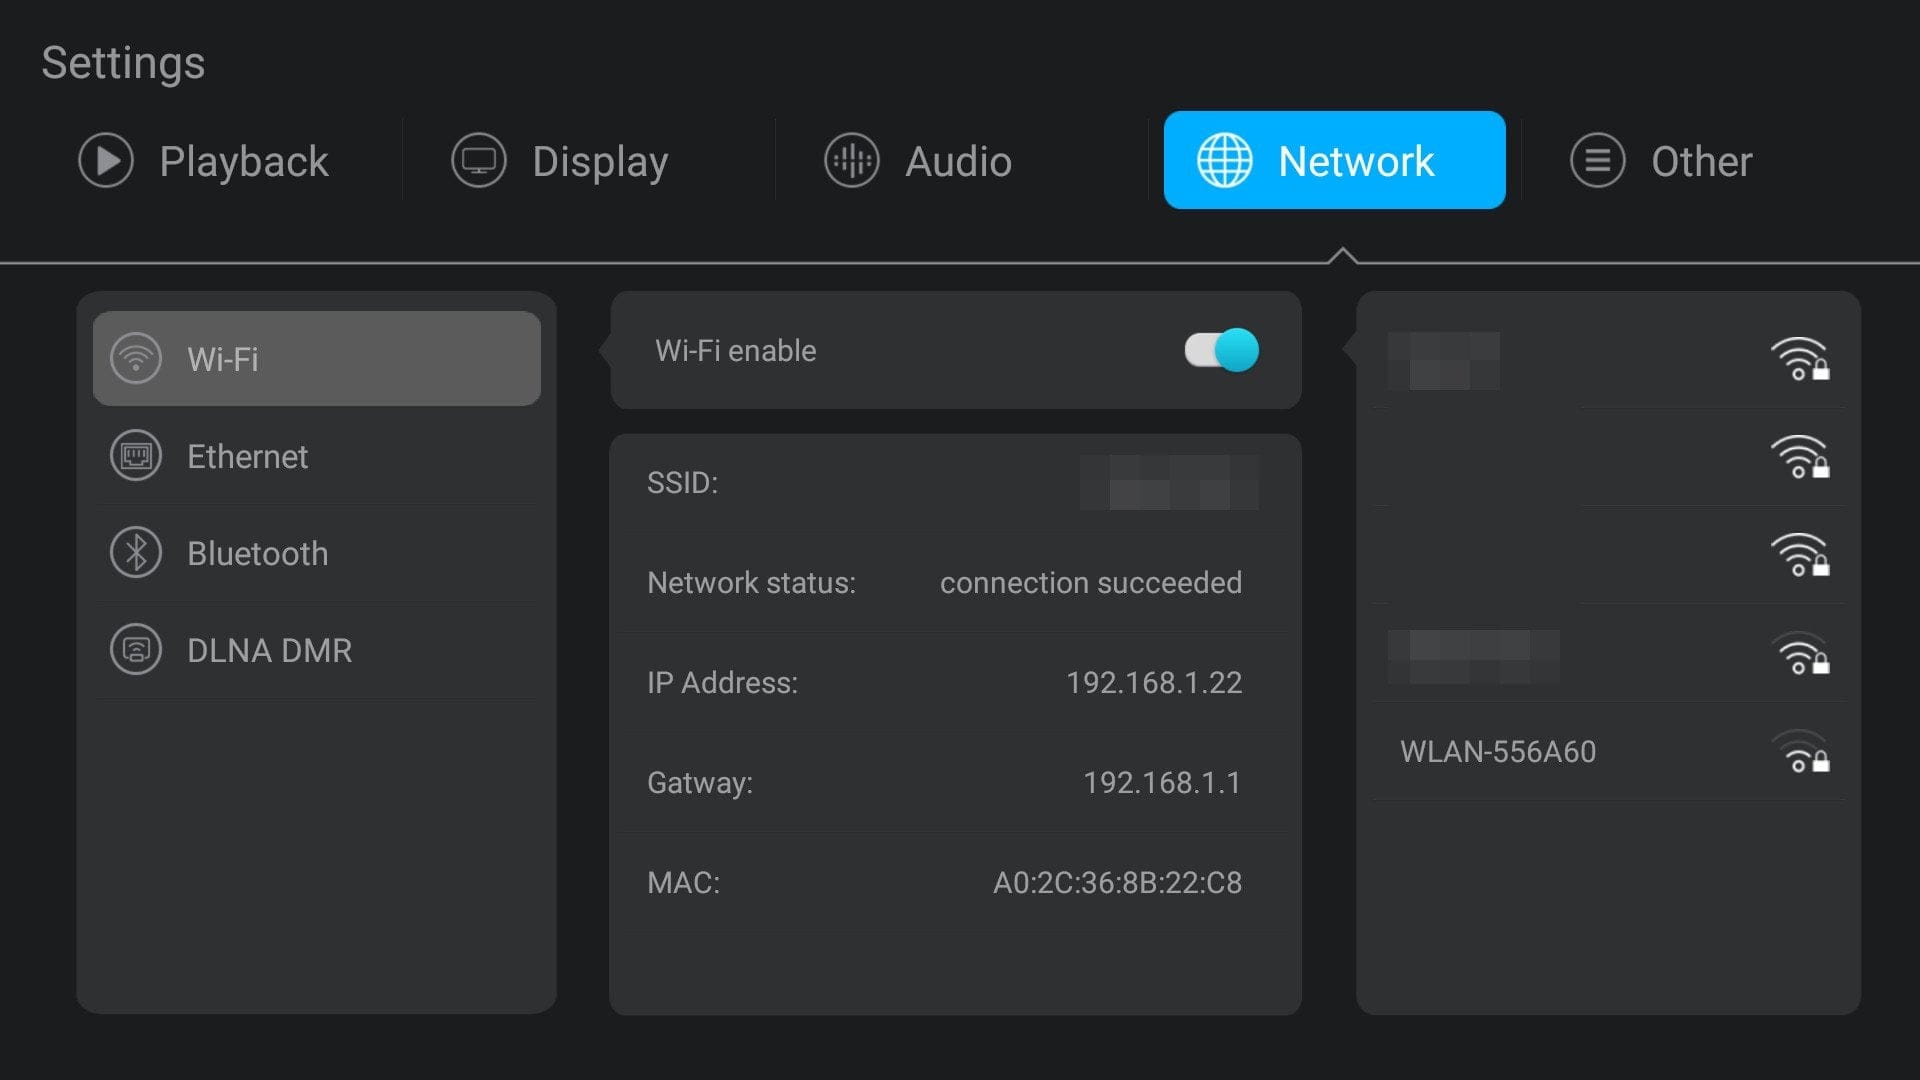Click the Ethernet port icon in sidebar

click(136, 456)
